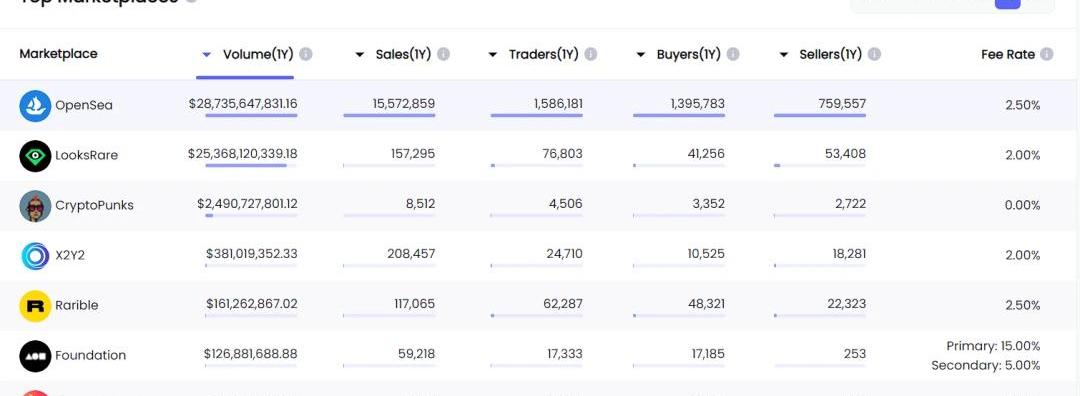Viewport: 1080px width, 396px height.
Task: Open the LooksRare marketplace link
Action: (x=86, y=156)
